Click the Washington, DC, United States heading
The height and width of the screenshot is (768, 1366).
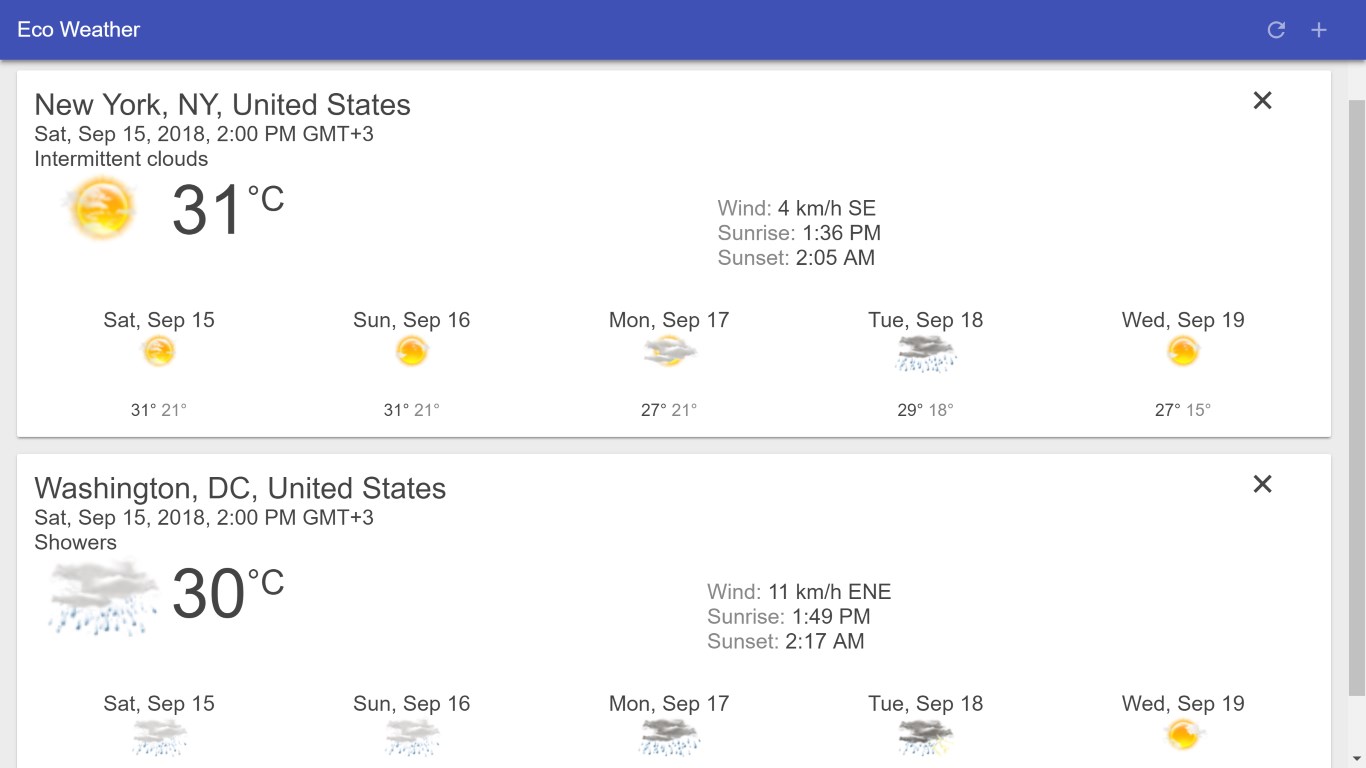(240, 489)
